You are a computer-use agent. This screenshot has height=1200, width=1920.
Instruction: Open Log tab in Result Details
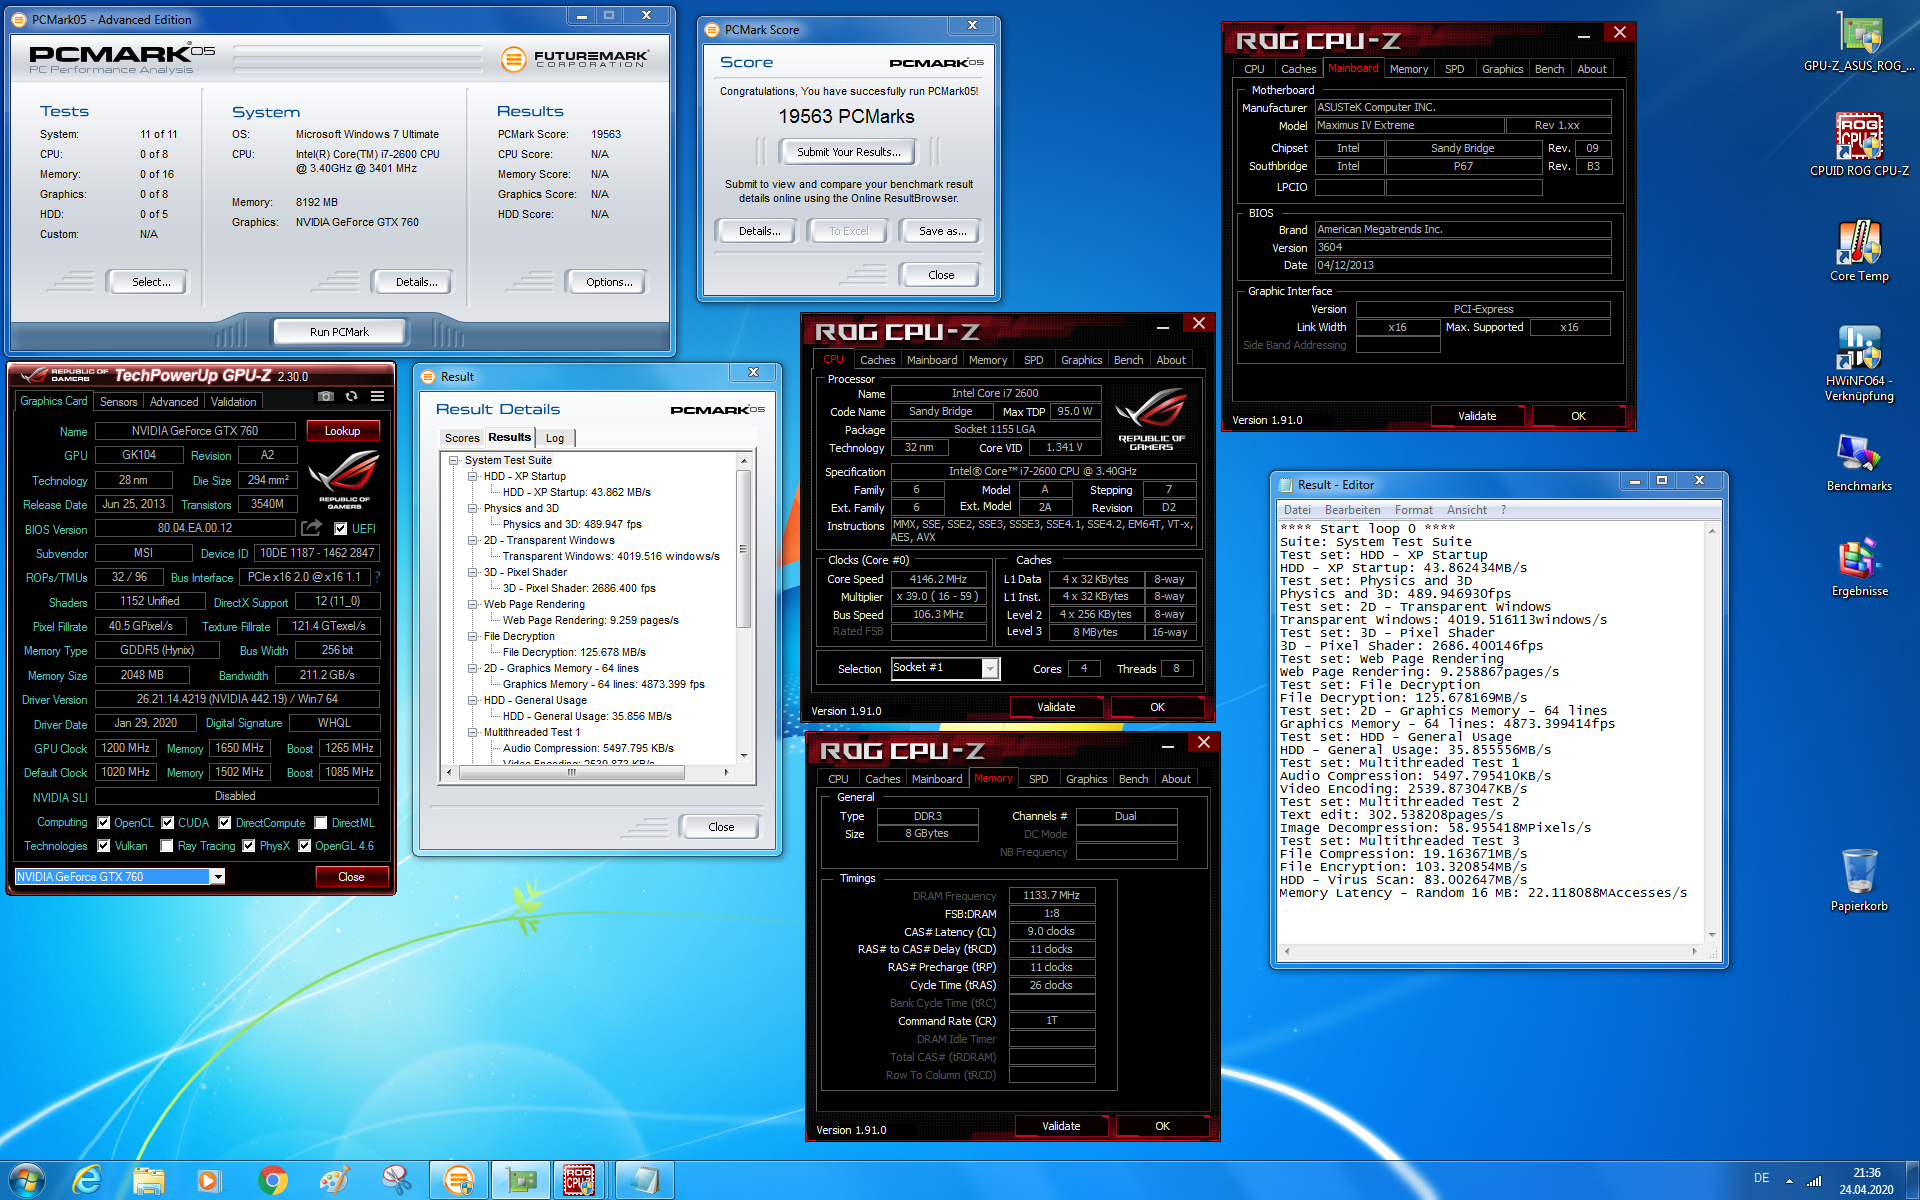pos(555,438)
